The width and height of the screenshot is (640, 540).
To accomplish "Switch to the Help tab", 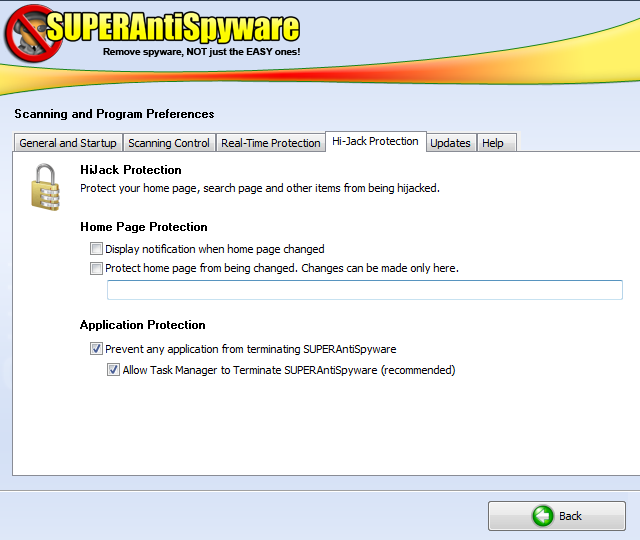I will tap(493, 143).
